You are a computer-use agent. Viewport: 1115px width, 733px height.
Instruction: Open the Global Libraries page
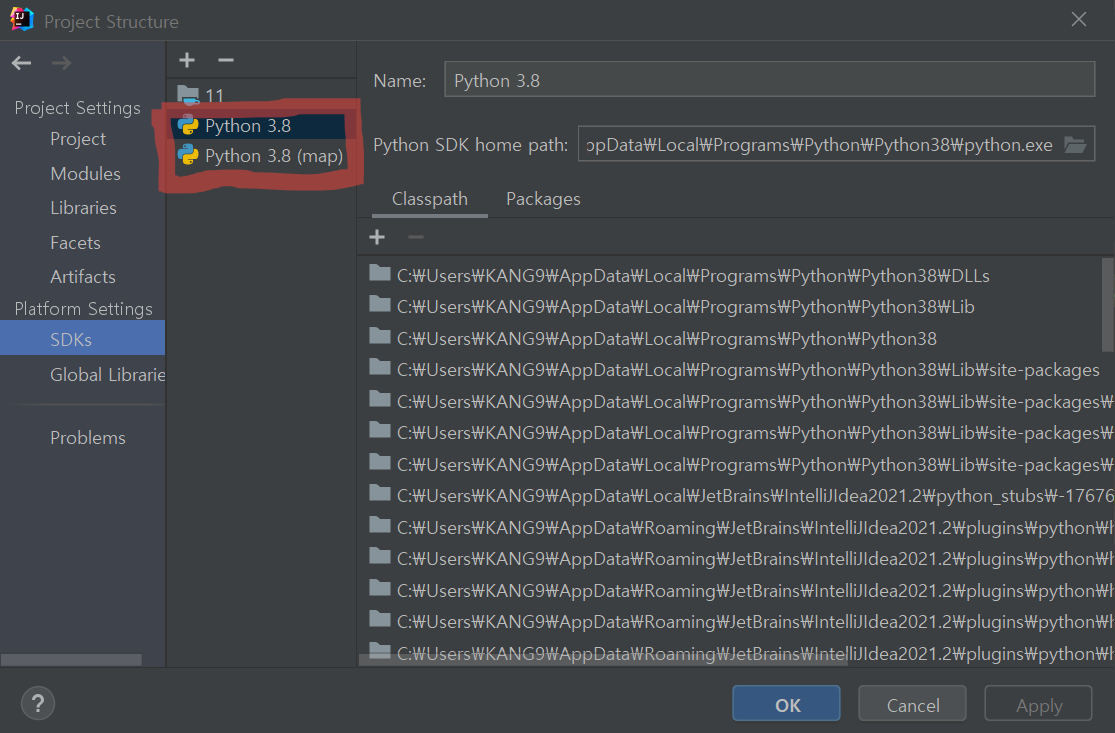pyautogui.click(x=107, y=375)
